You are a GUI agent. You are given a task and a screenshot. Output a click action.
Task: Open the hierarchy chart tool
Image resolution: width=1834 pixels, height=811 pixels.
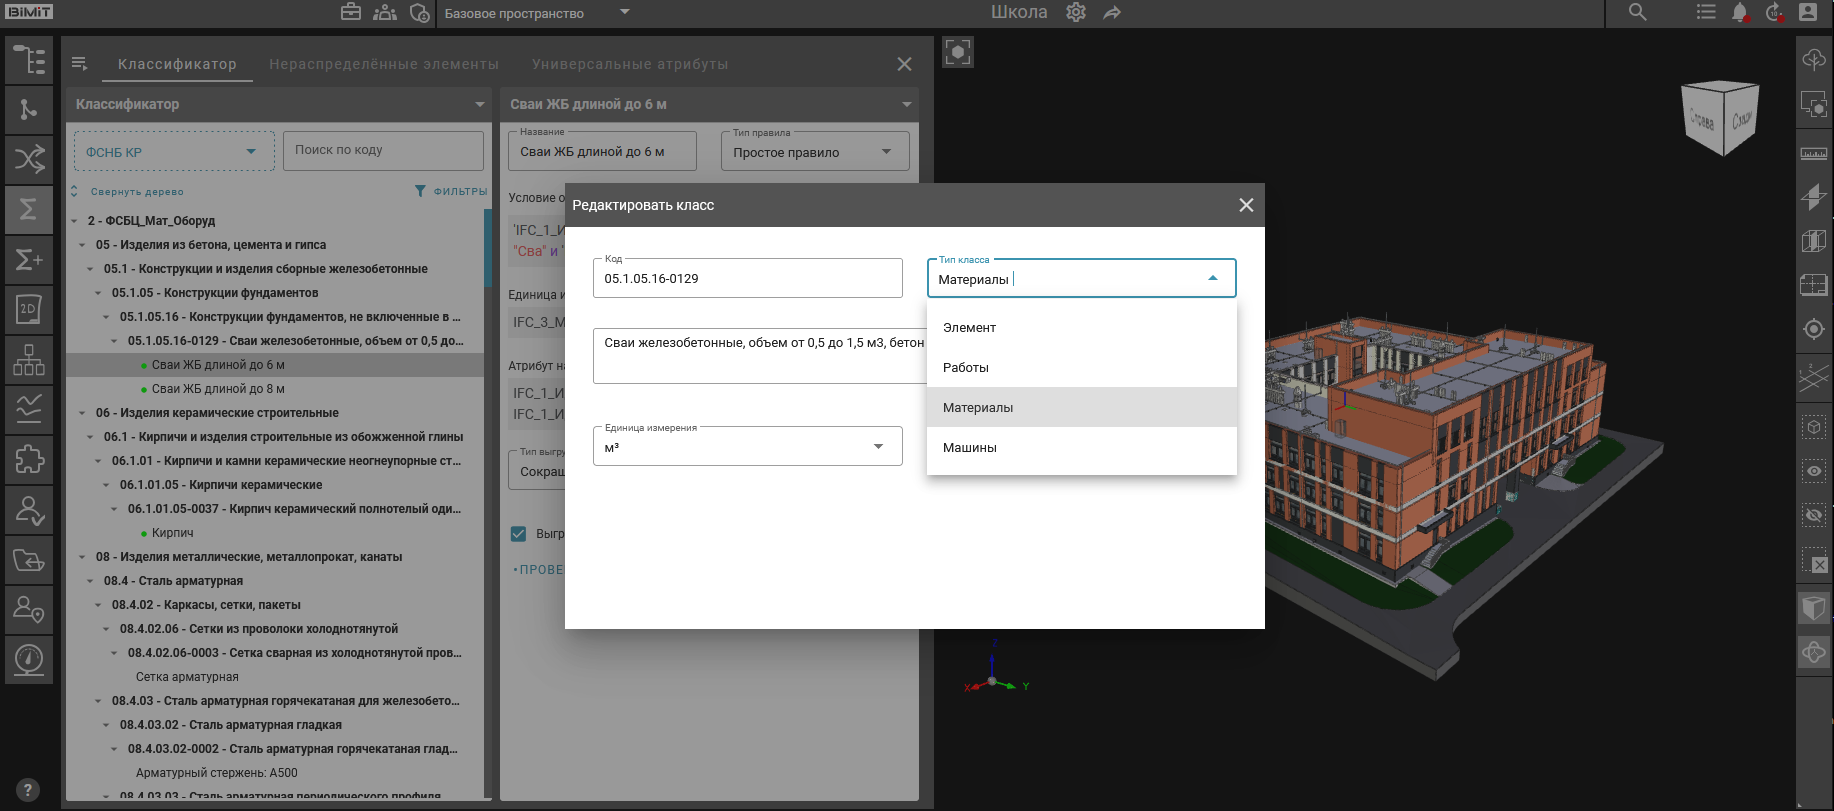coord(29,360)
